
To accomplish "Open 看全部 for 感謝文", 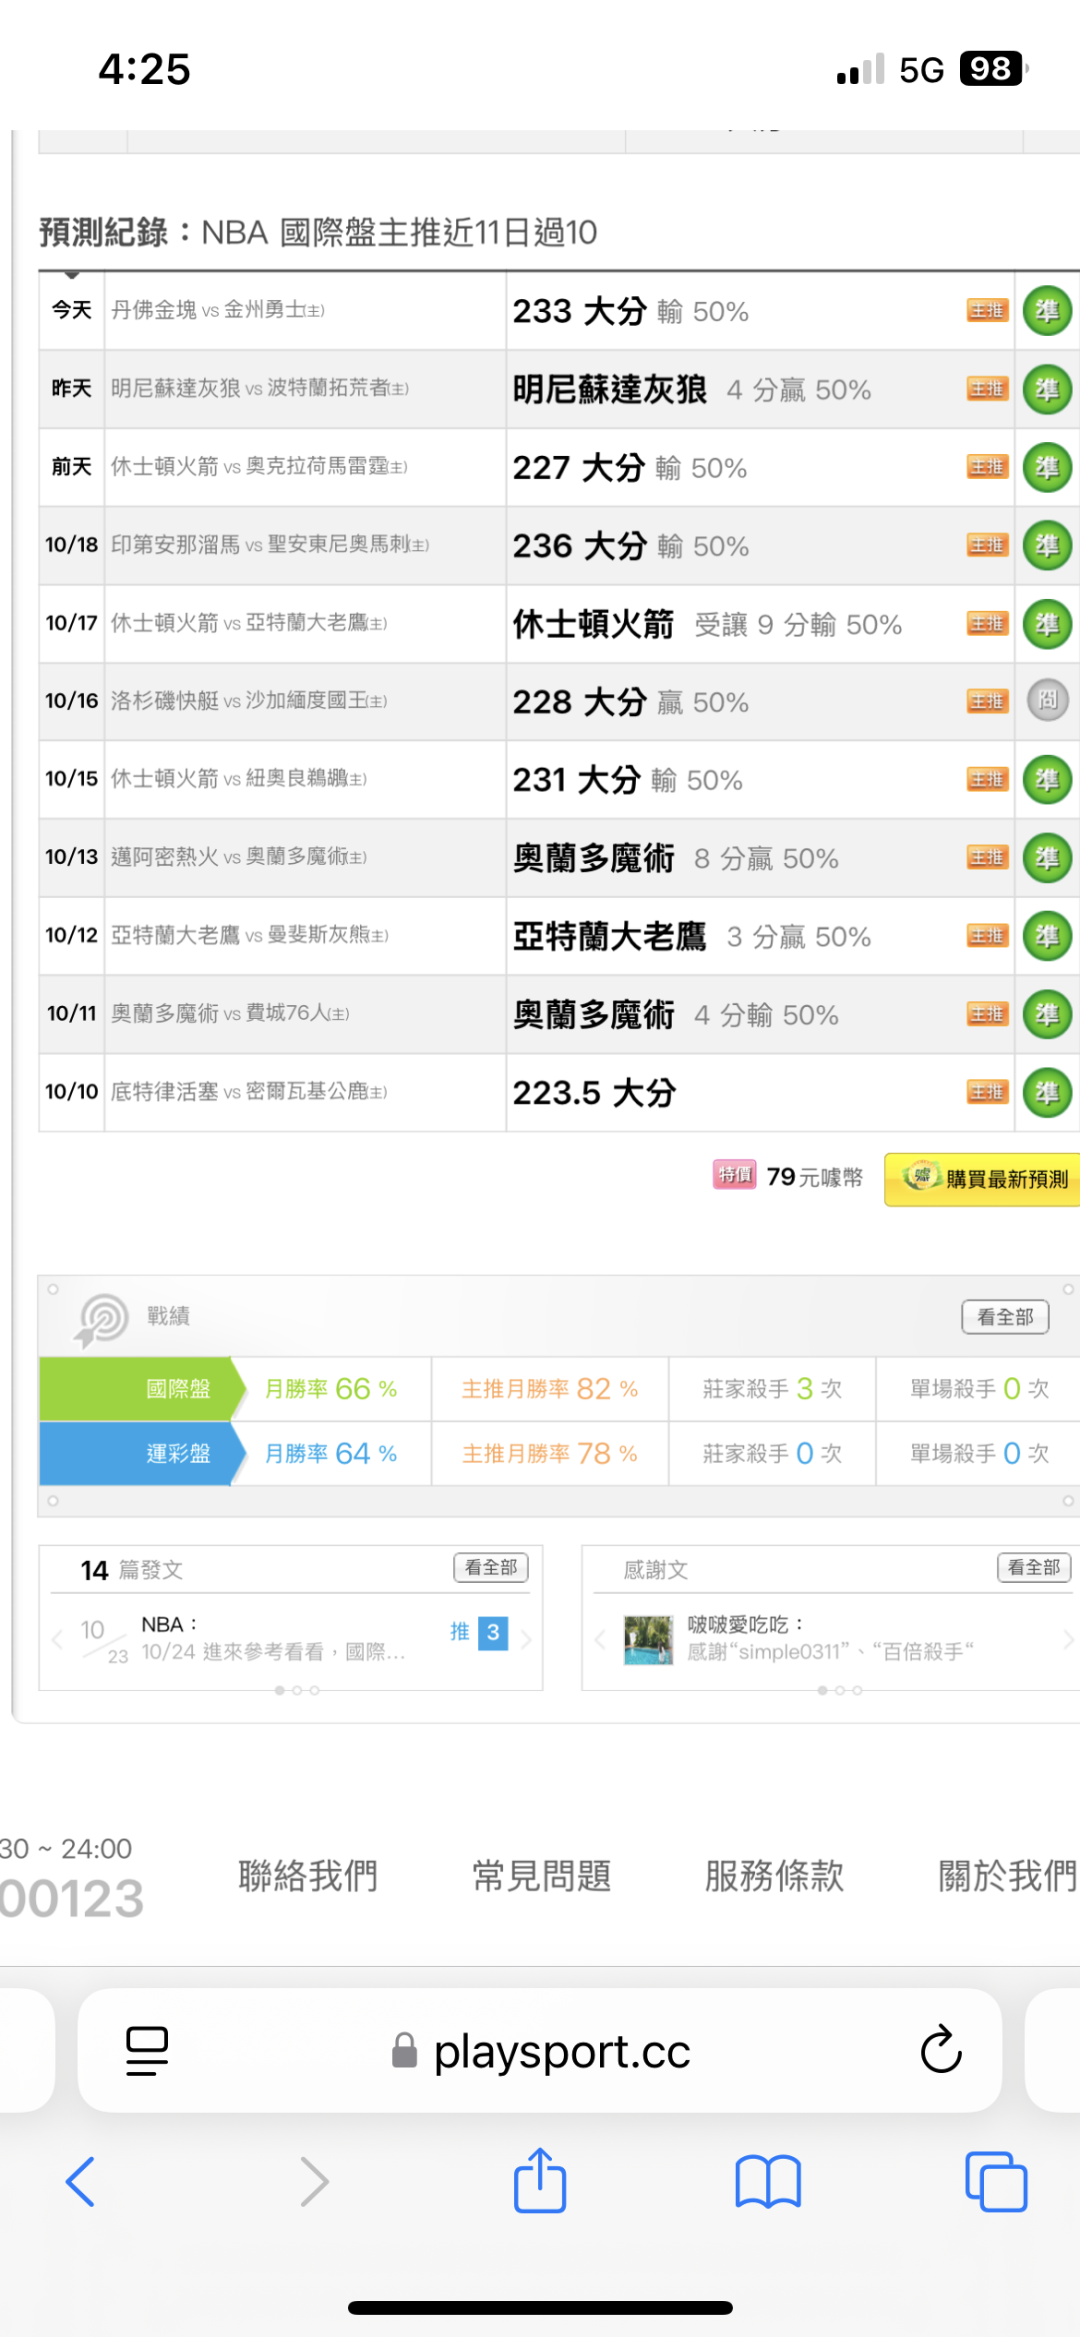I will [x=1034, y=1567].
